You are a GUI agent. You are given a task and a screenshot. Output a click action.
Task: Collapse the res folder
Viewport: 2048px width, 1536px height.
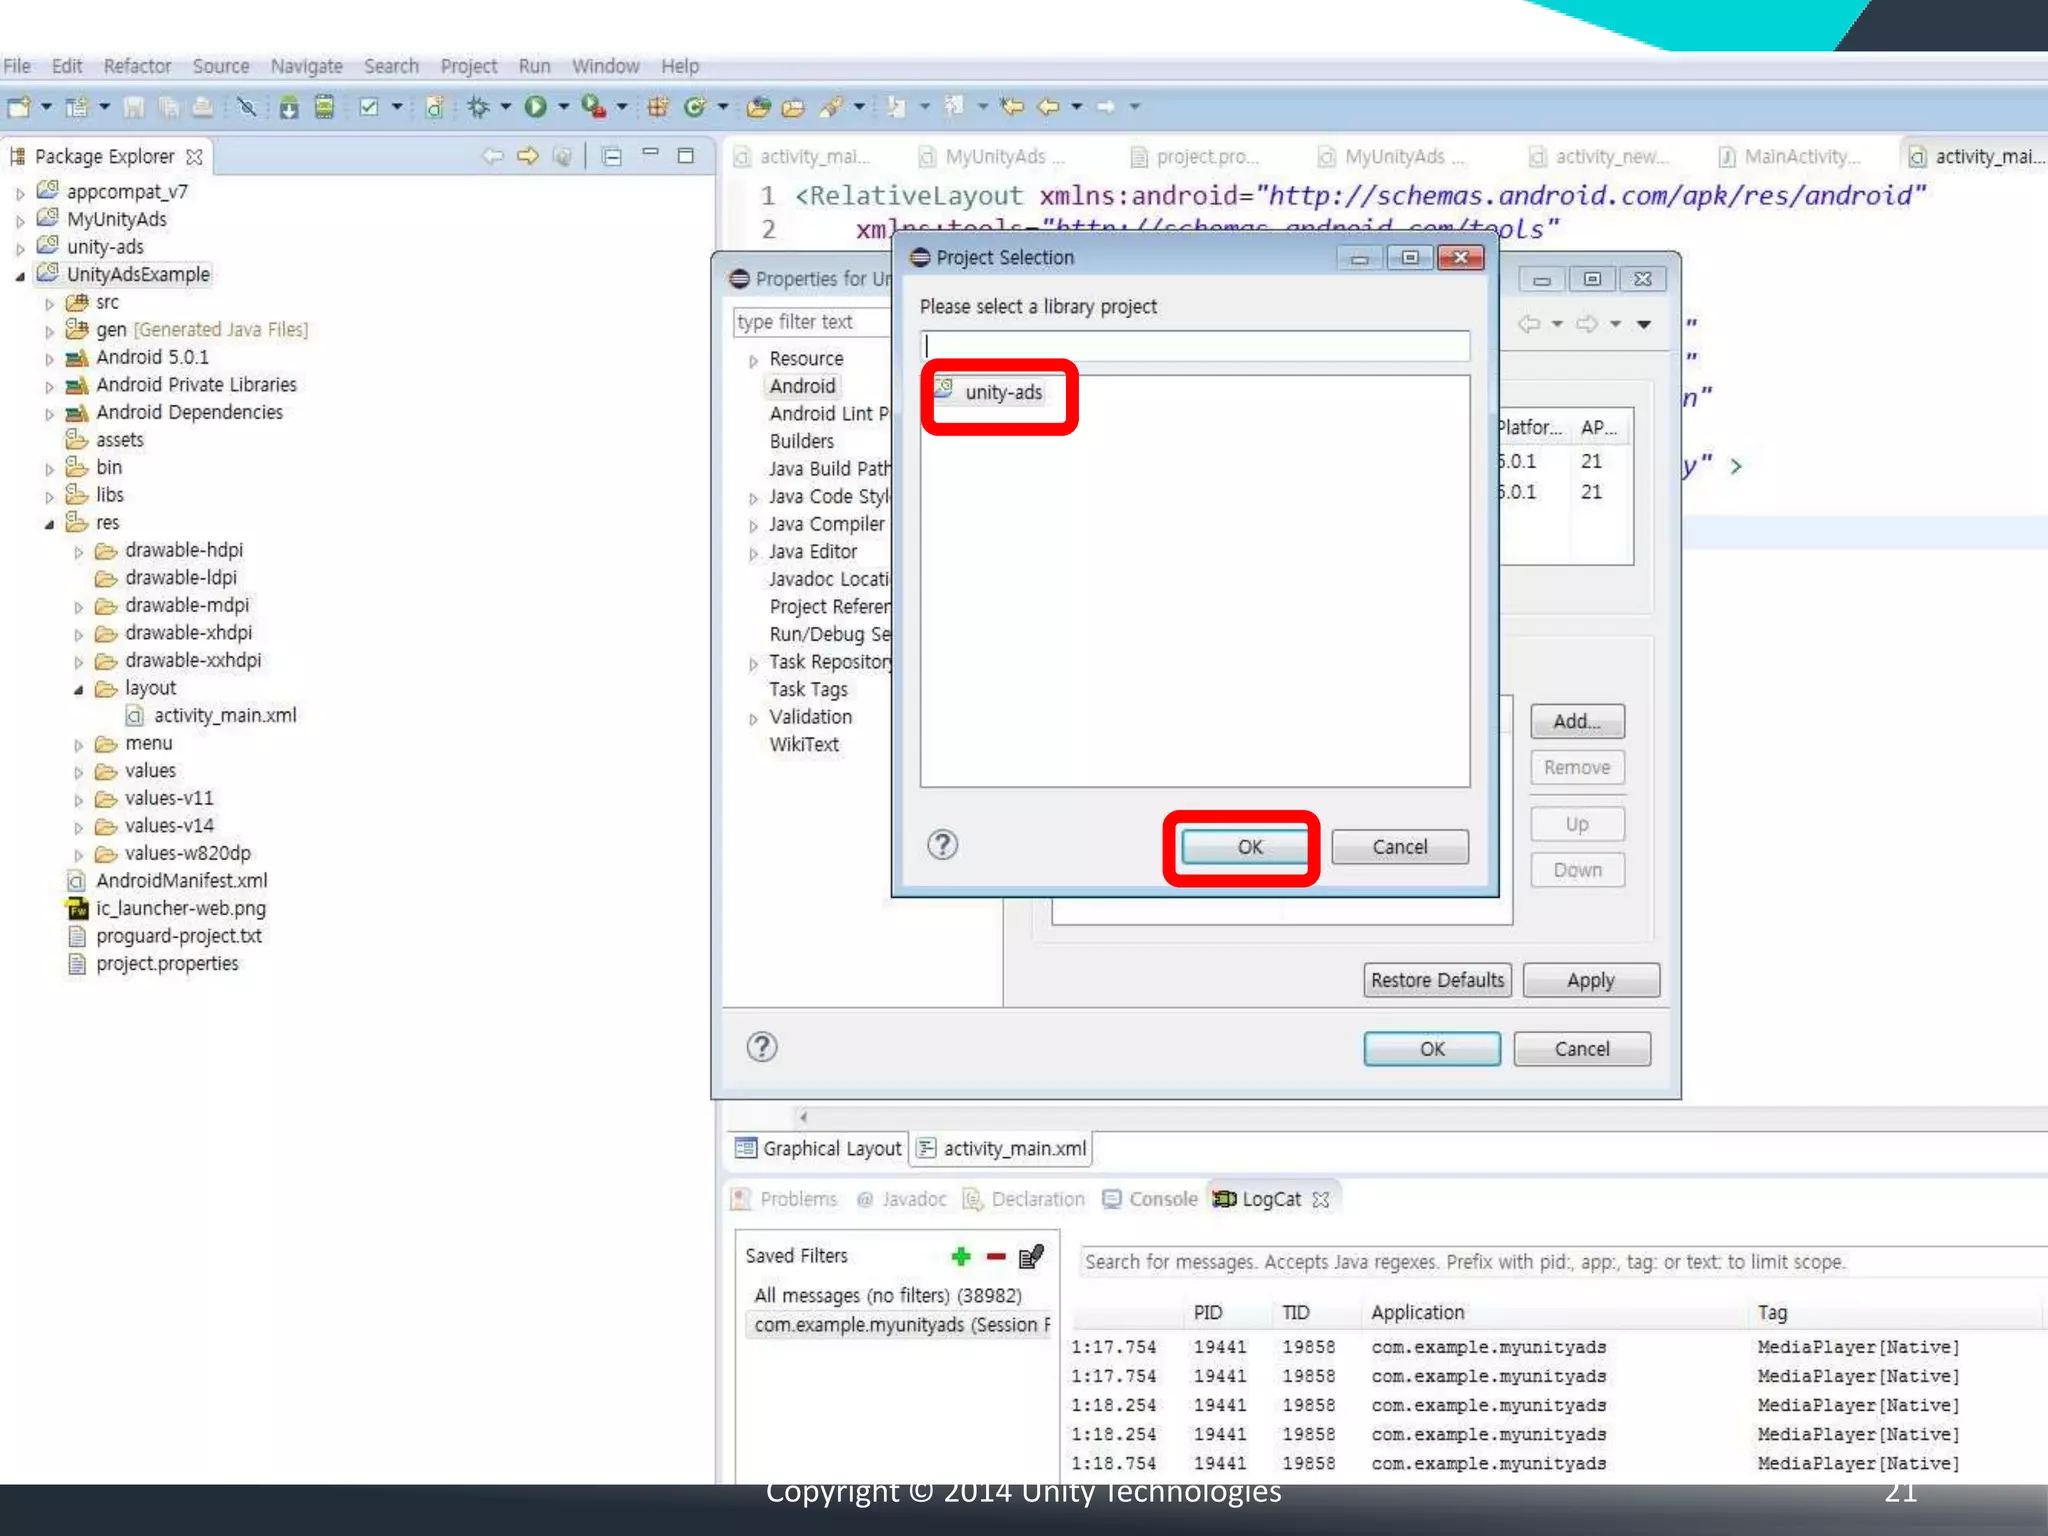pos(49,524)
